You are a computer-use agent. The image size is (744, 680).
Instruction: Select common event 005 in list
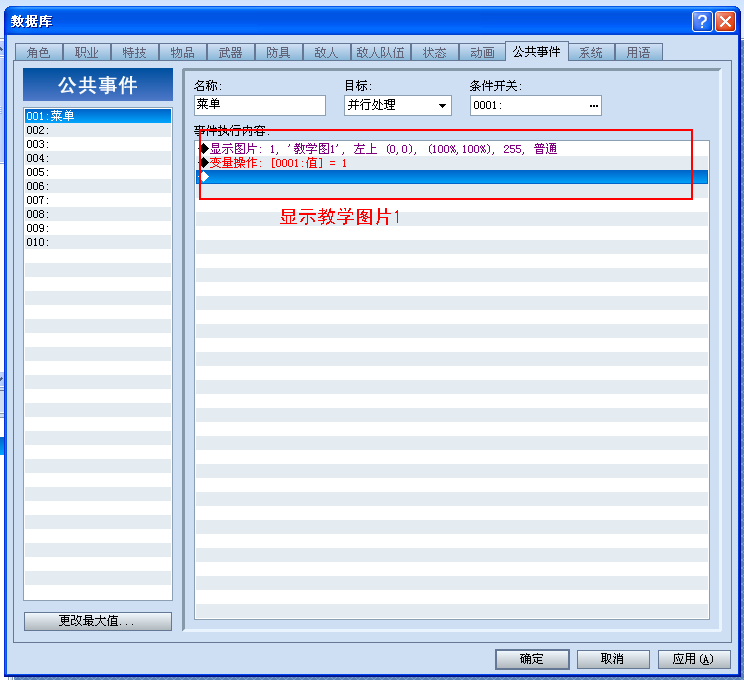(98, 172)
